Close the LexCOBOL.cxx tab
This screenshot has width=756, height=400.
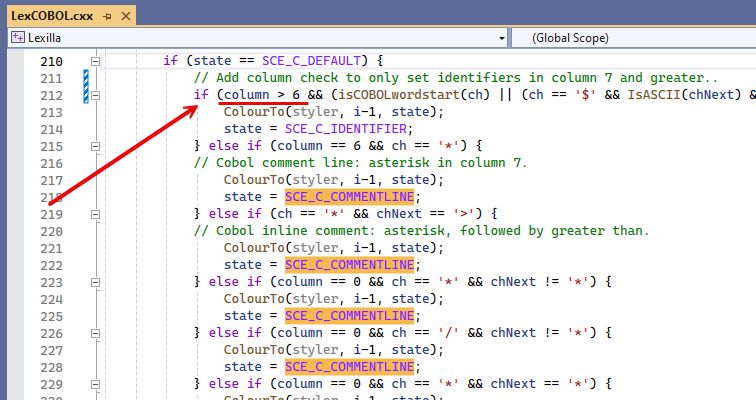(126, 16)
